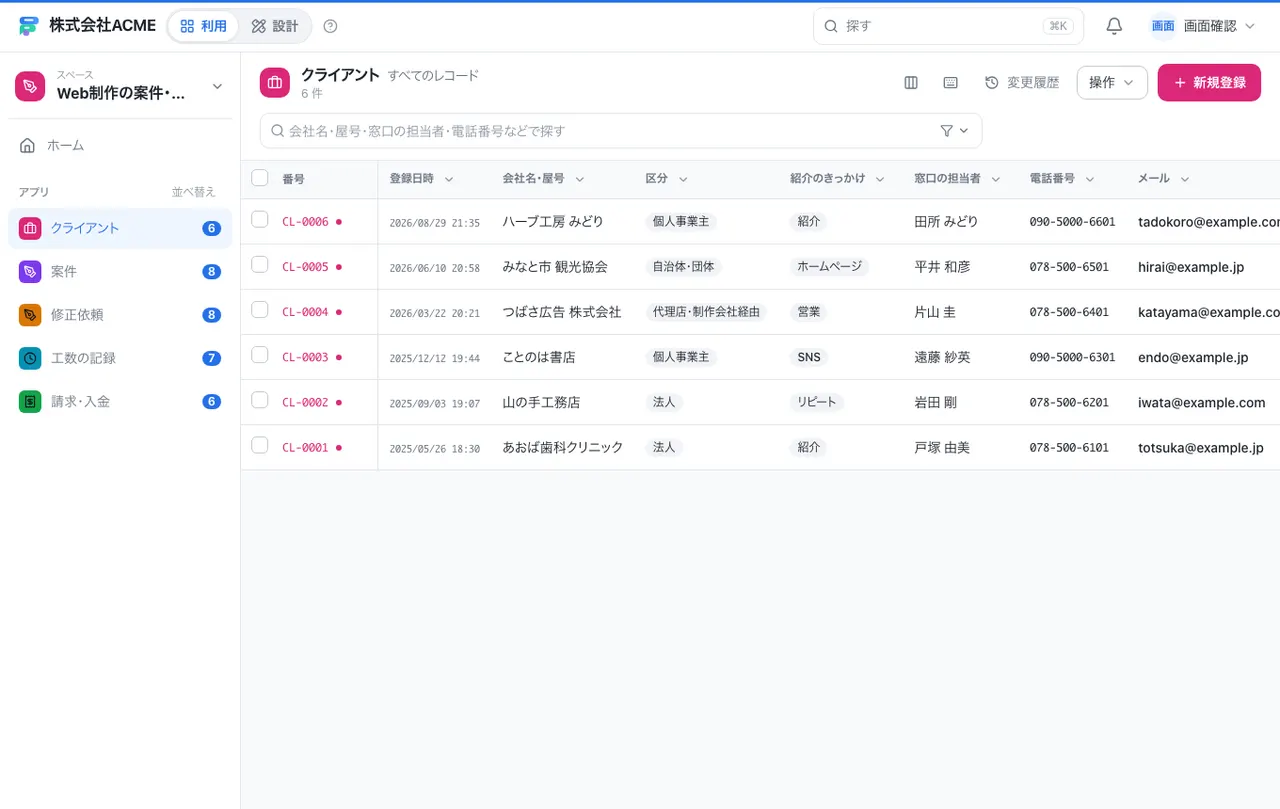Image resolution: width=1280 pixels, height=809 pixels.
Task: Select the 案件 app icon in sidebar
Action: tap(30, 271)
